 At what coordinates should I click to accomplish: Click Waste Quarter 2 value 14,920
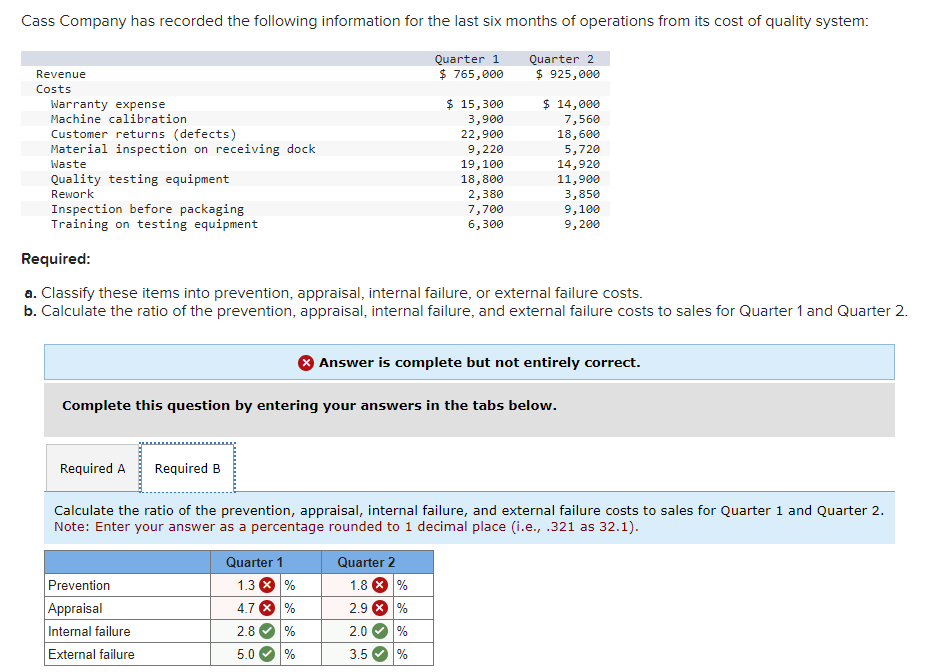[578, 164]
